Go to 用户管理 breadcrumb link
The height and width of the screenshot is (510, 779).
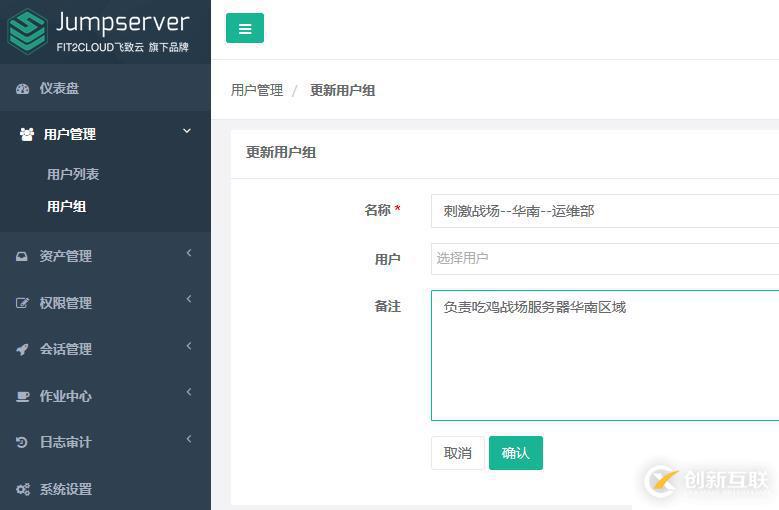point(257,90)
